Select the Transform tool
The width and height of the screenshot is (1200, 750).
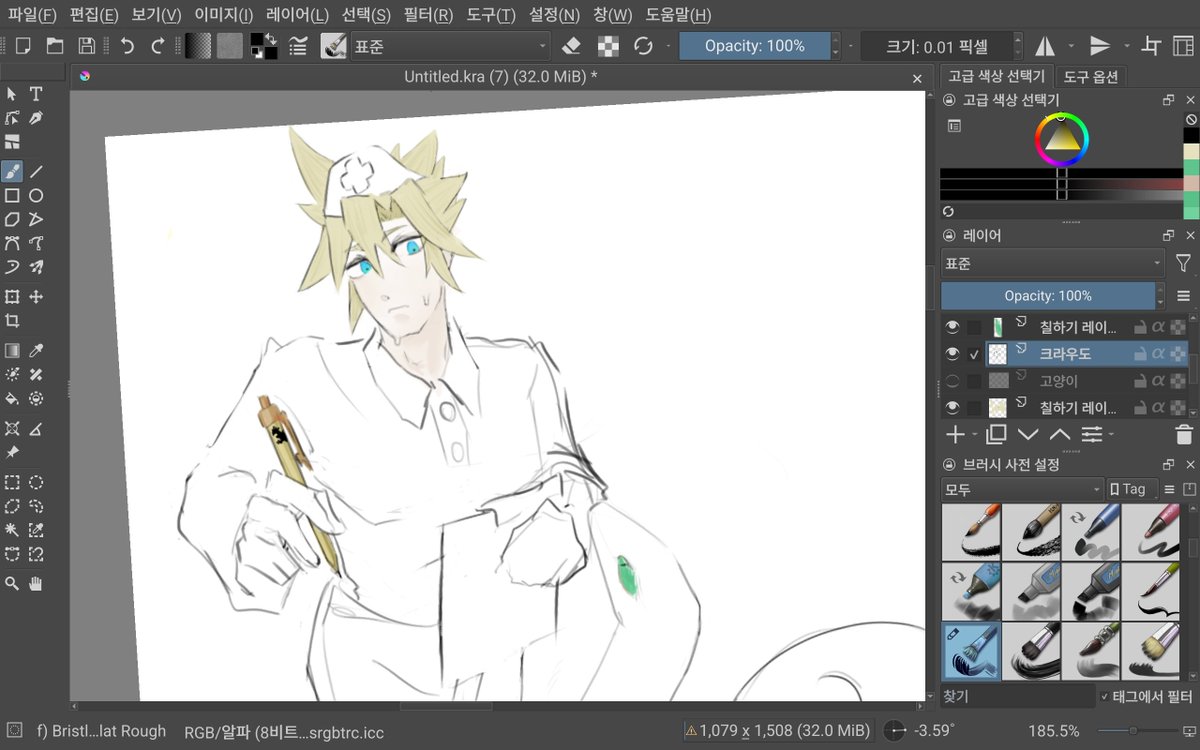[12, 297]
